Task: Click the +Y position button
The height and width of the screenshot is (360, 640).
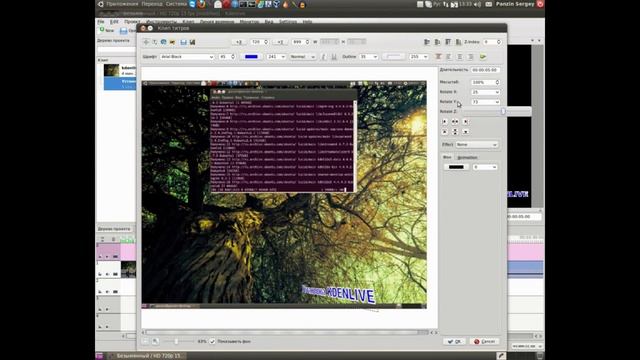Action: (280, 42)
